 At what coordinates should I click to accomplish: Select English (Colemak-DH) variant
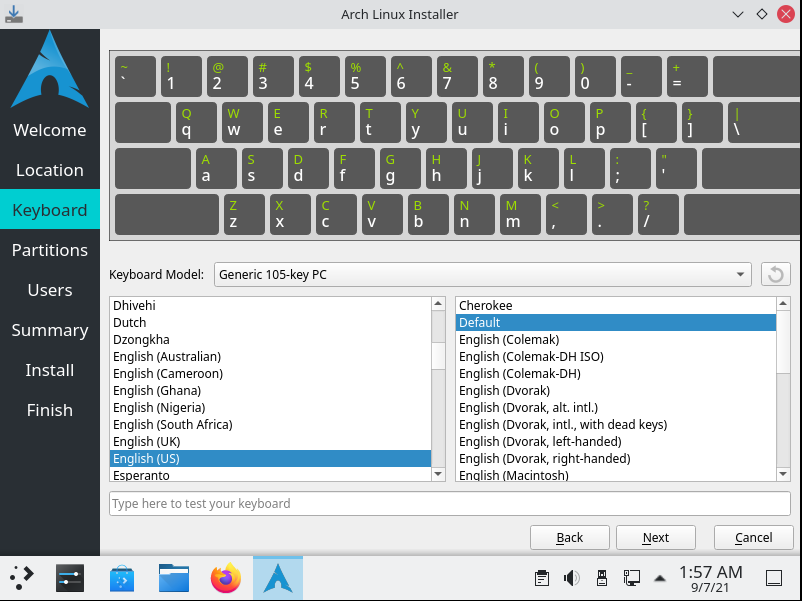[616, 373]
